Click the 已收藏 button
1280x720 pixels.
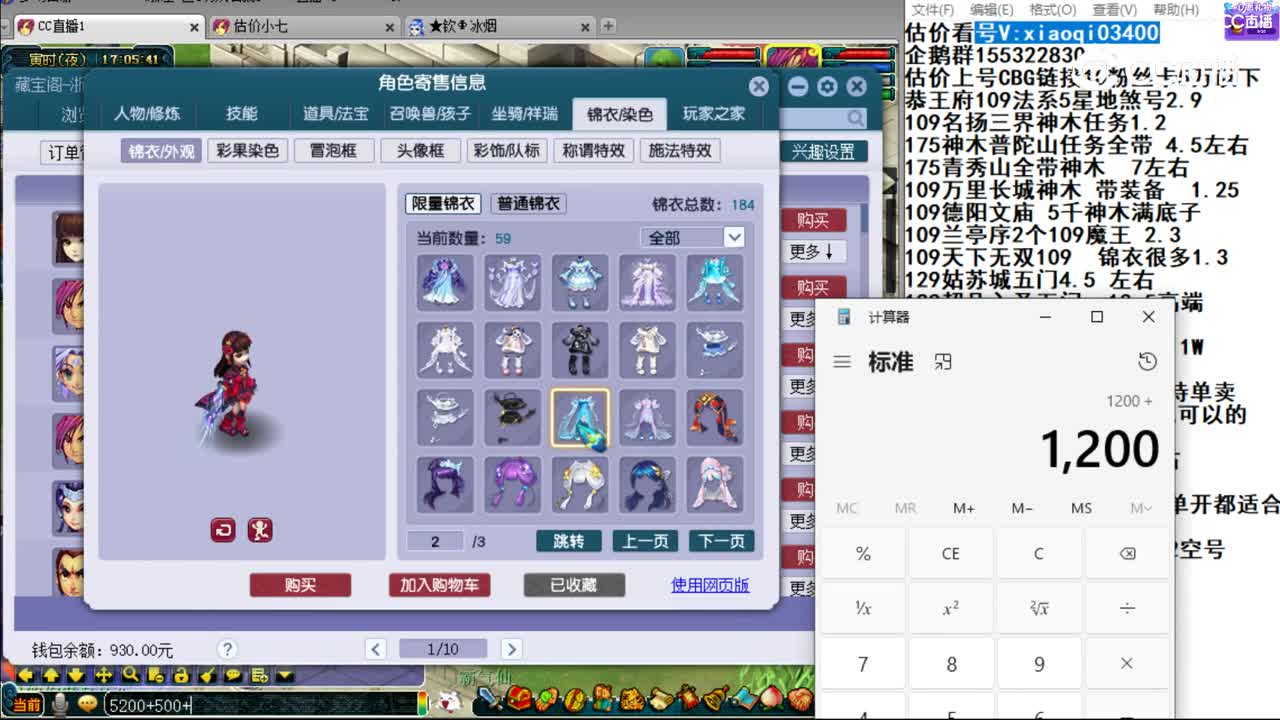[574, 585]
